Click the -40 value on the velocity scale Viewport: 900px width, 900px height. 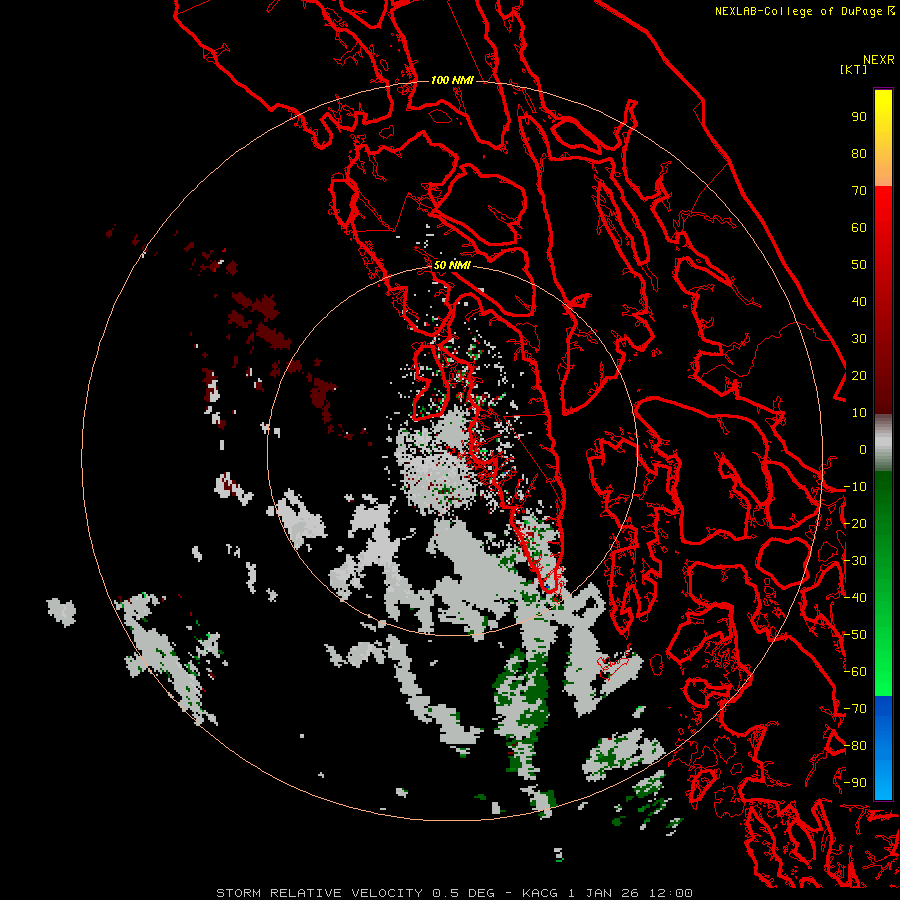855,598
